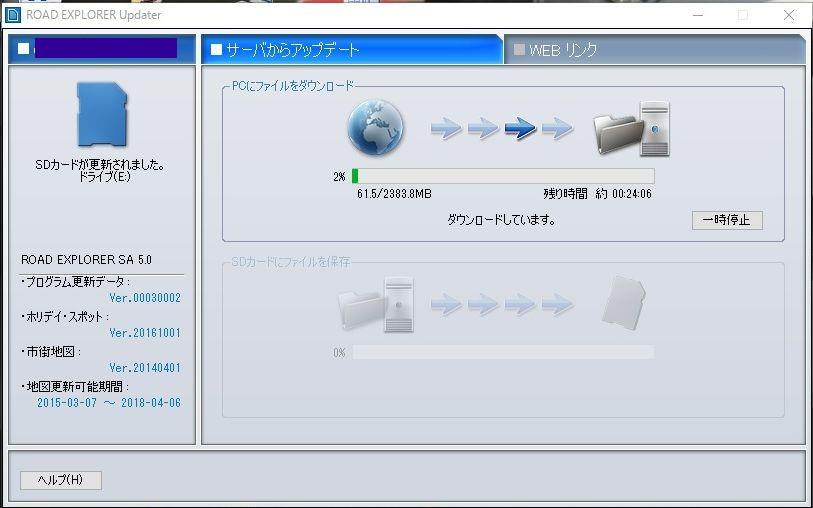The height and width of the screenshot is (508, 813).
Task: Click the globe server icon
Action: (375, 127)
